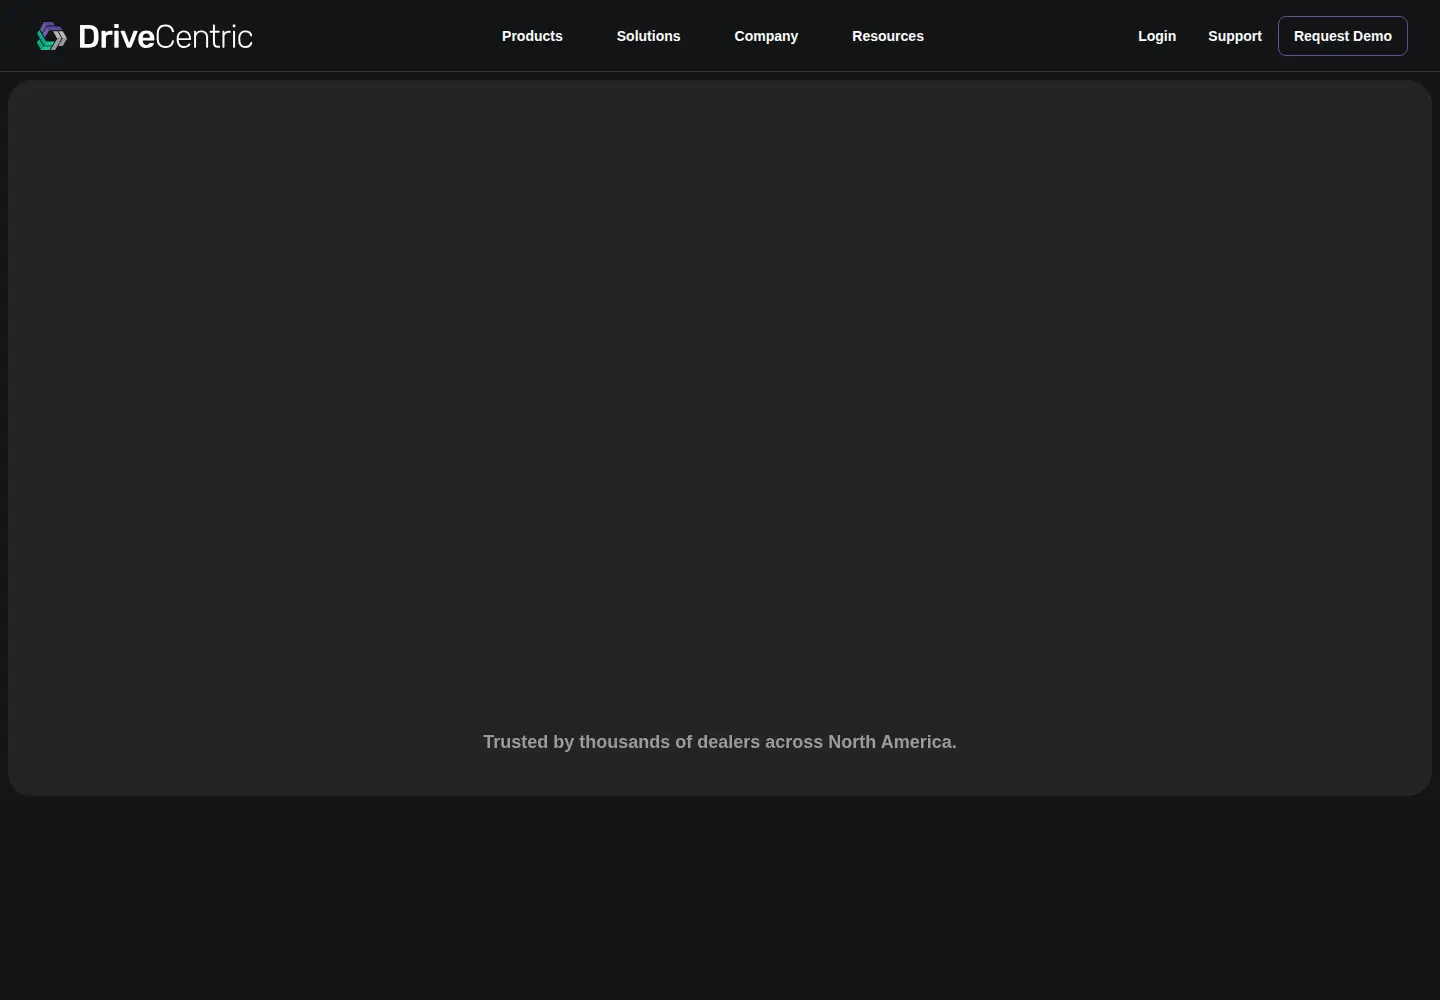This screenshot has width=1440, height=1000.
Task: Go to the Login link
Action: click(x=1157, y=36)
